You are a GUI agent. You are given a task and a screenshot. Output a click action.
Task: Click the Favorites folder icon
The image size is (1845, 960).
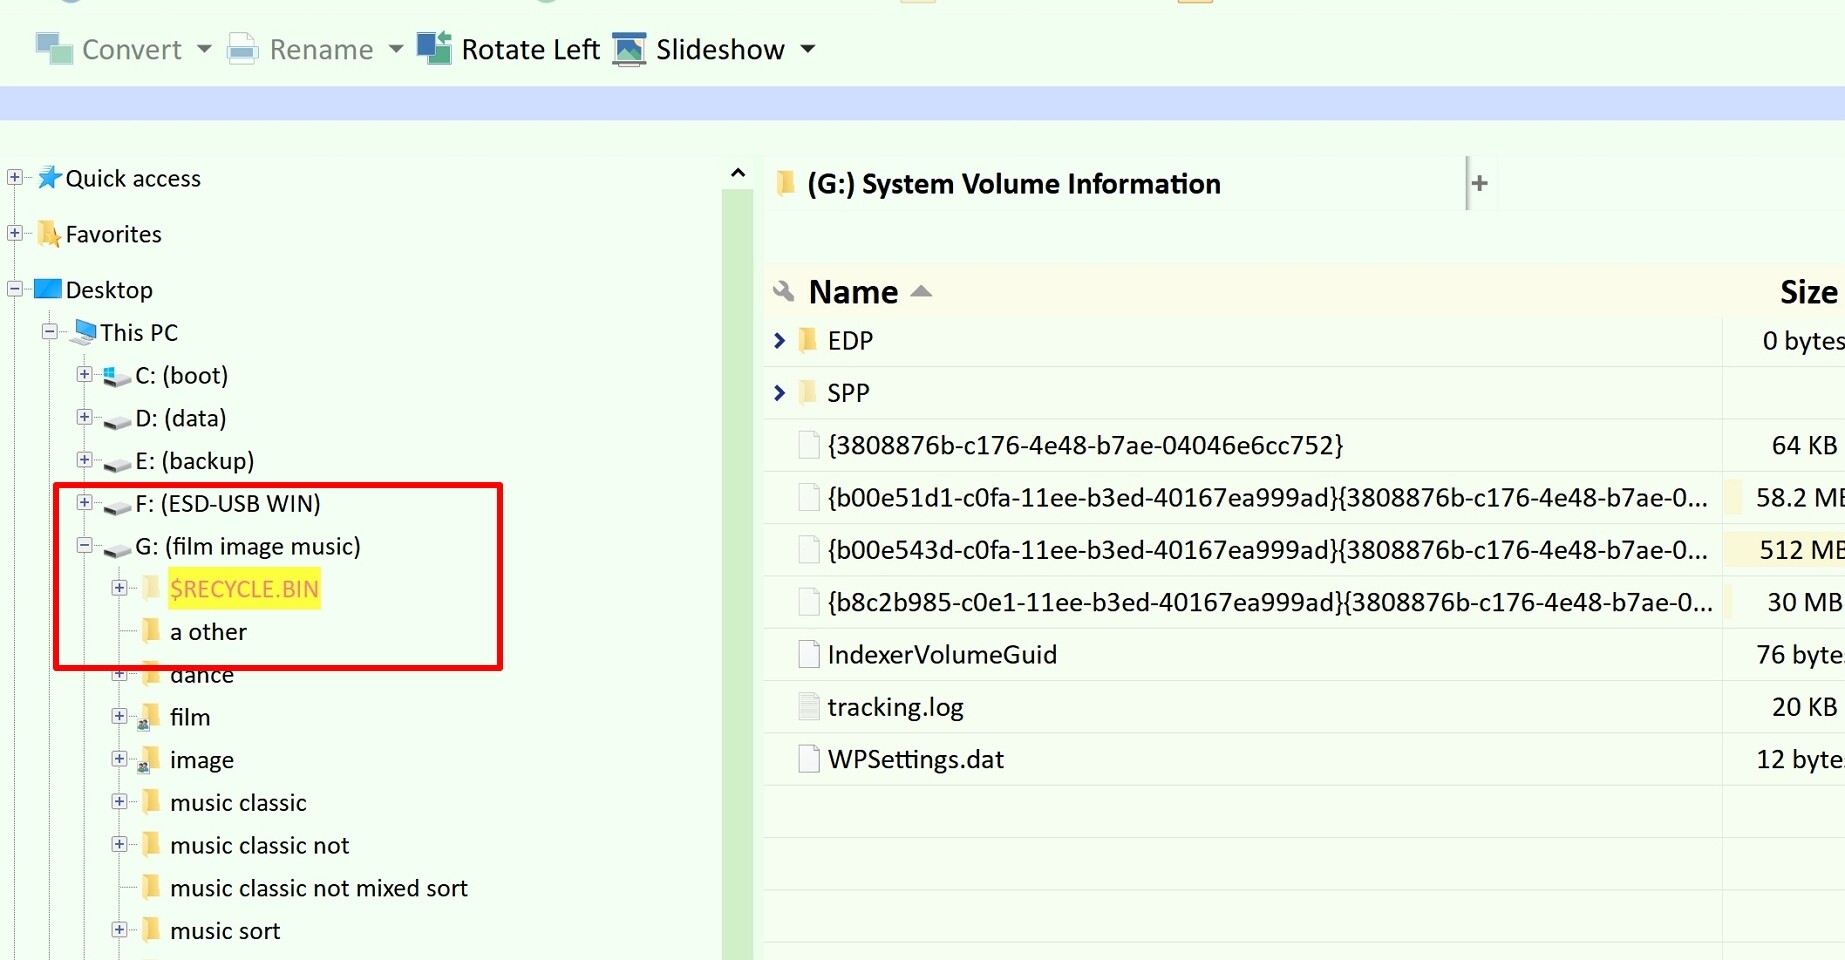[49, 233]
